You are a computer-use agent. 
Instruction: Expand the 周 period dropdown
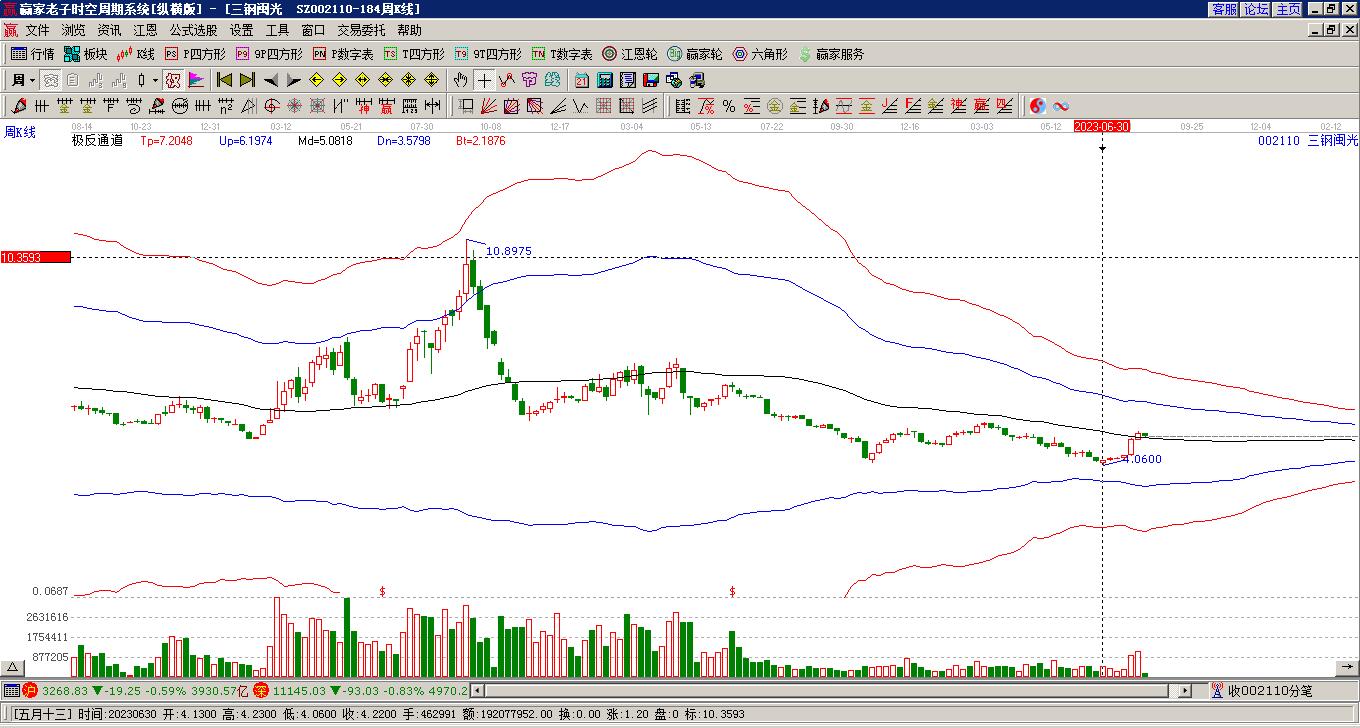tap(32, 80)
